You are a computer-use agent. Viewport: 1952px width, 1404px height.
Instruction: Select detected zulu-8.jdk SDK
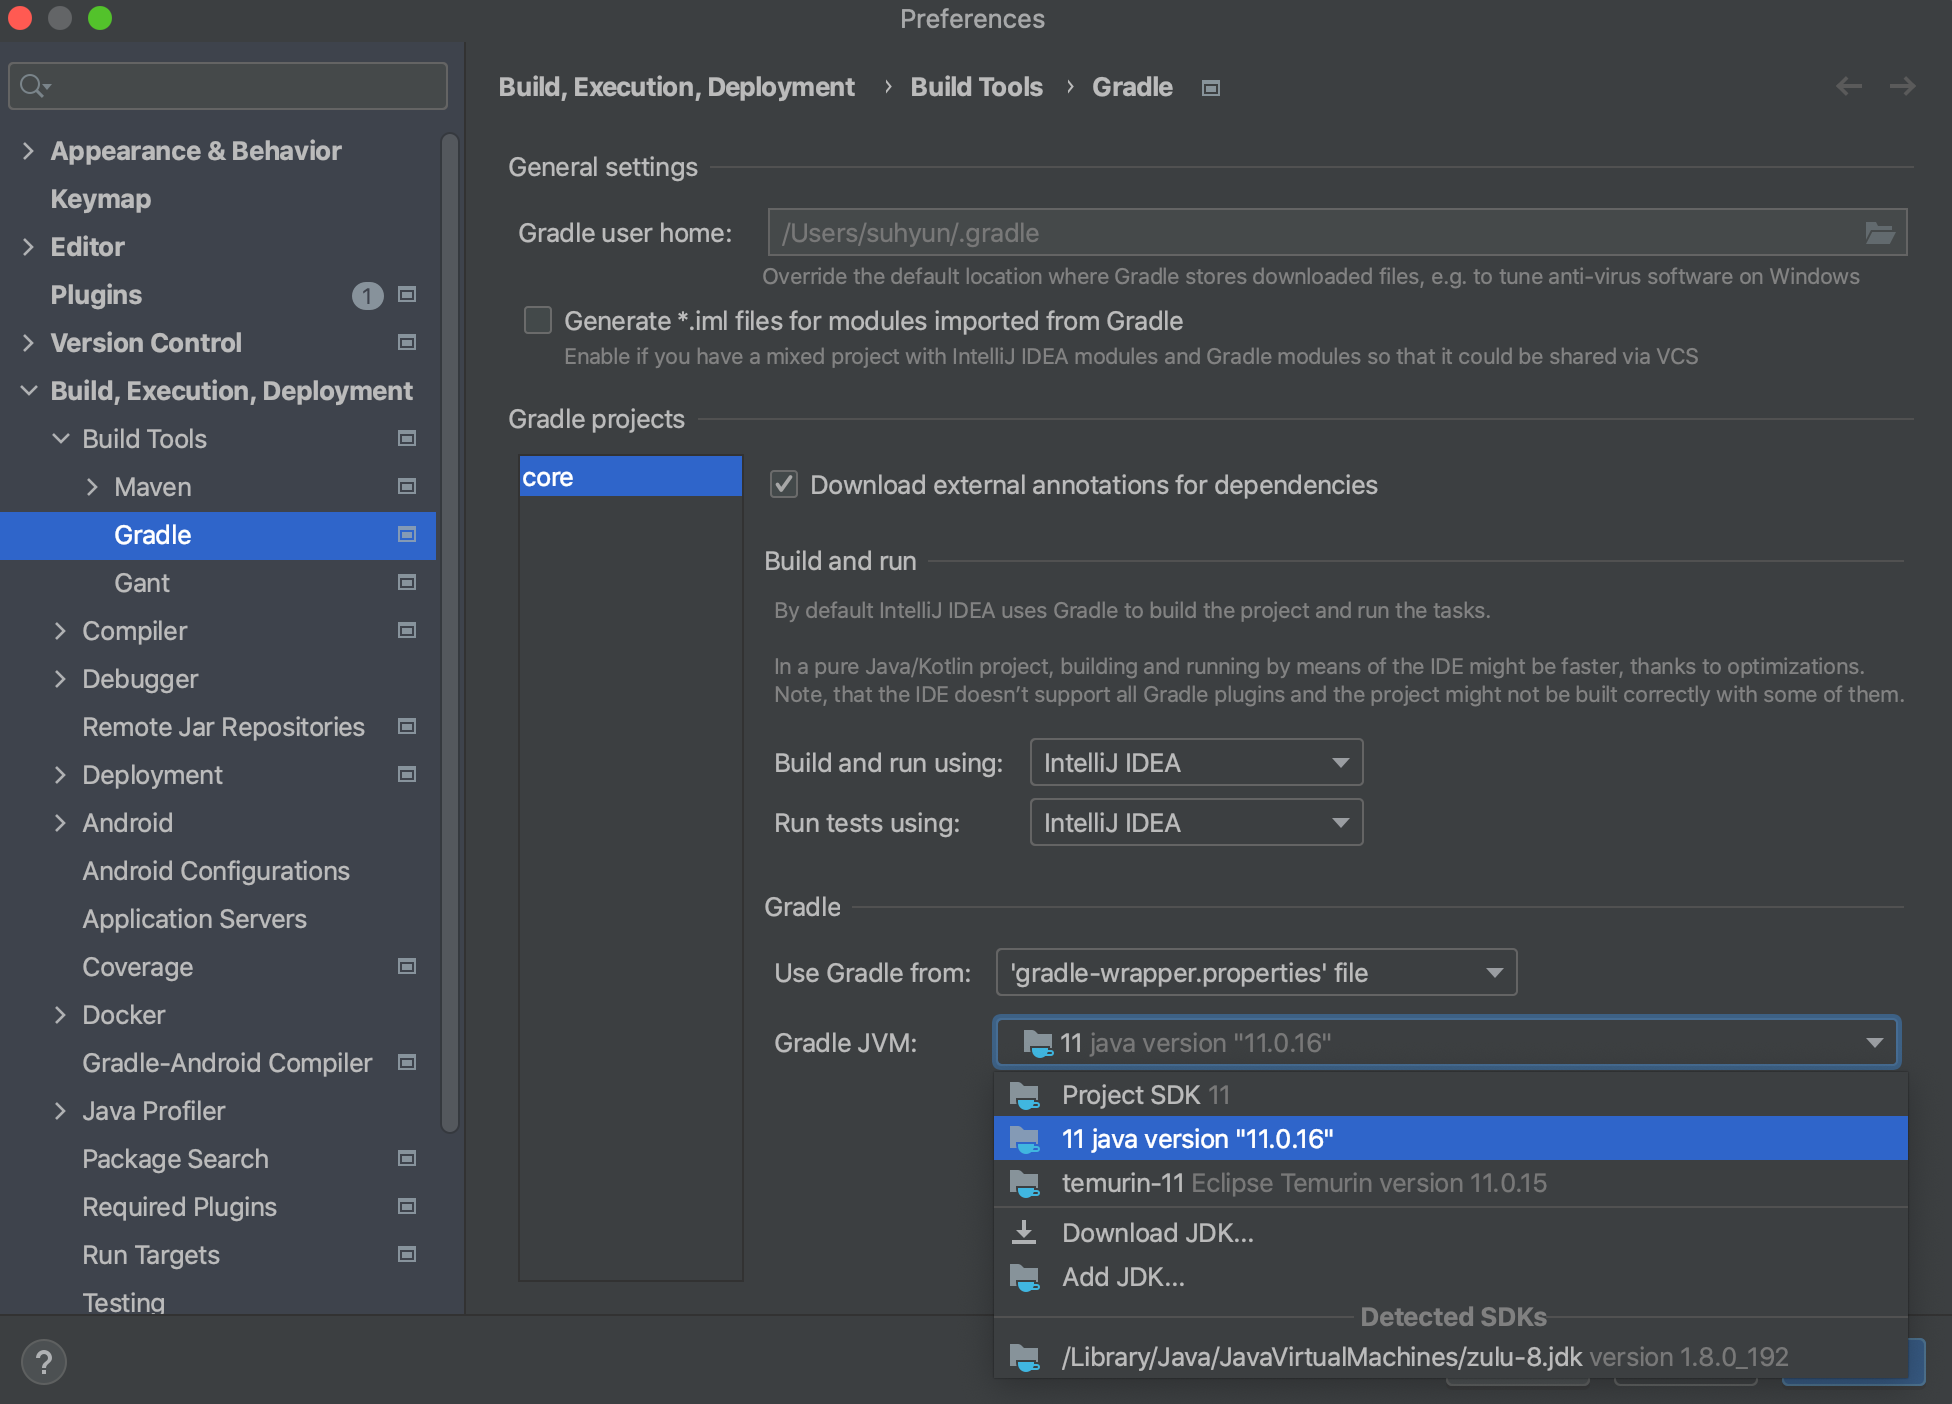click(x=1450, y=1357)
